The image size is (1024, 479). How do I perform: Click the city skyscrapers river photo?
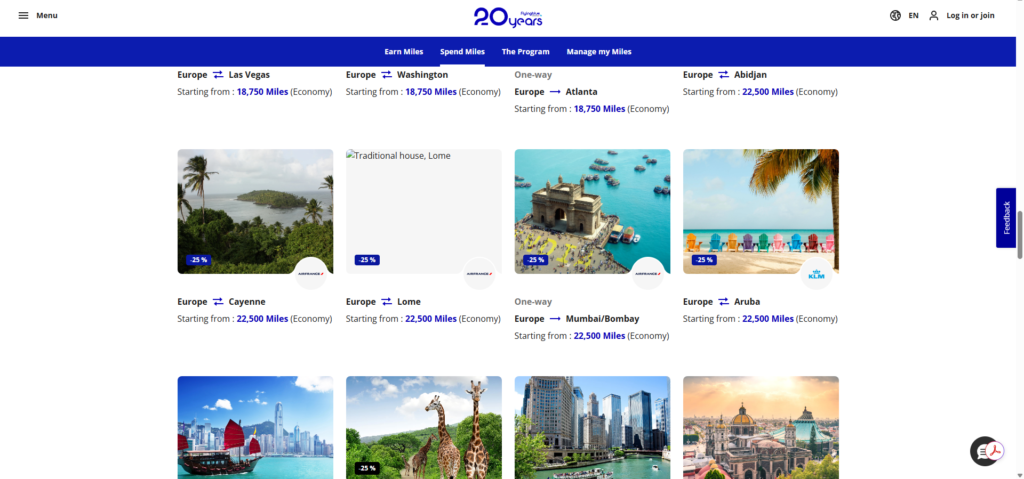click(x=592, y=427)
